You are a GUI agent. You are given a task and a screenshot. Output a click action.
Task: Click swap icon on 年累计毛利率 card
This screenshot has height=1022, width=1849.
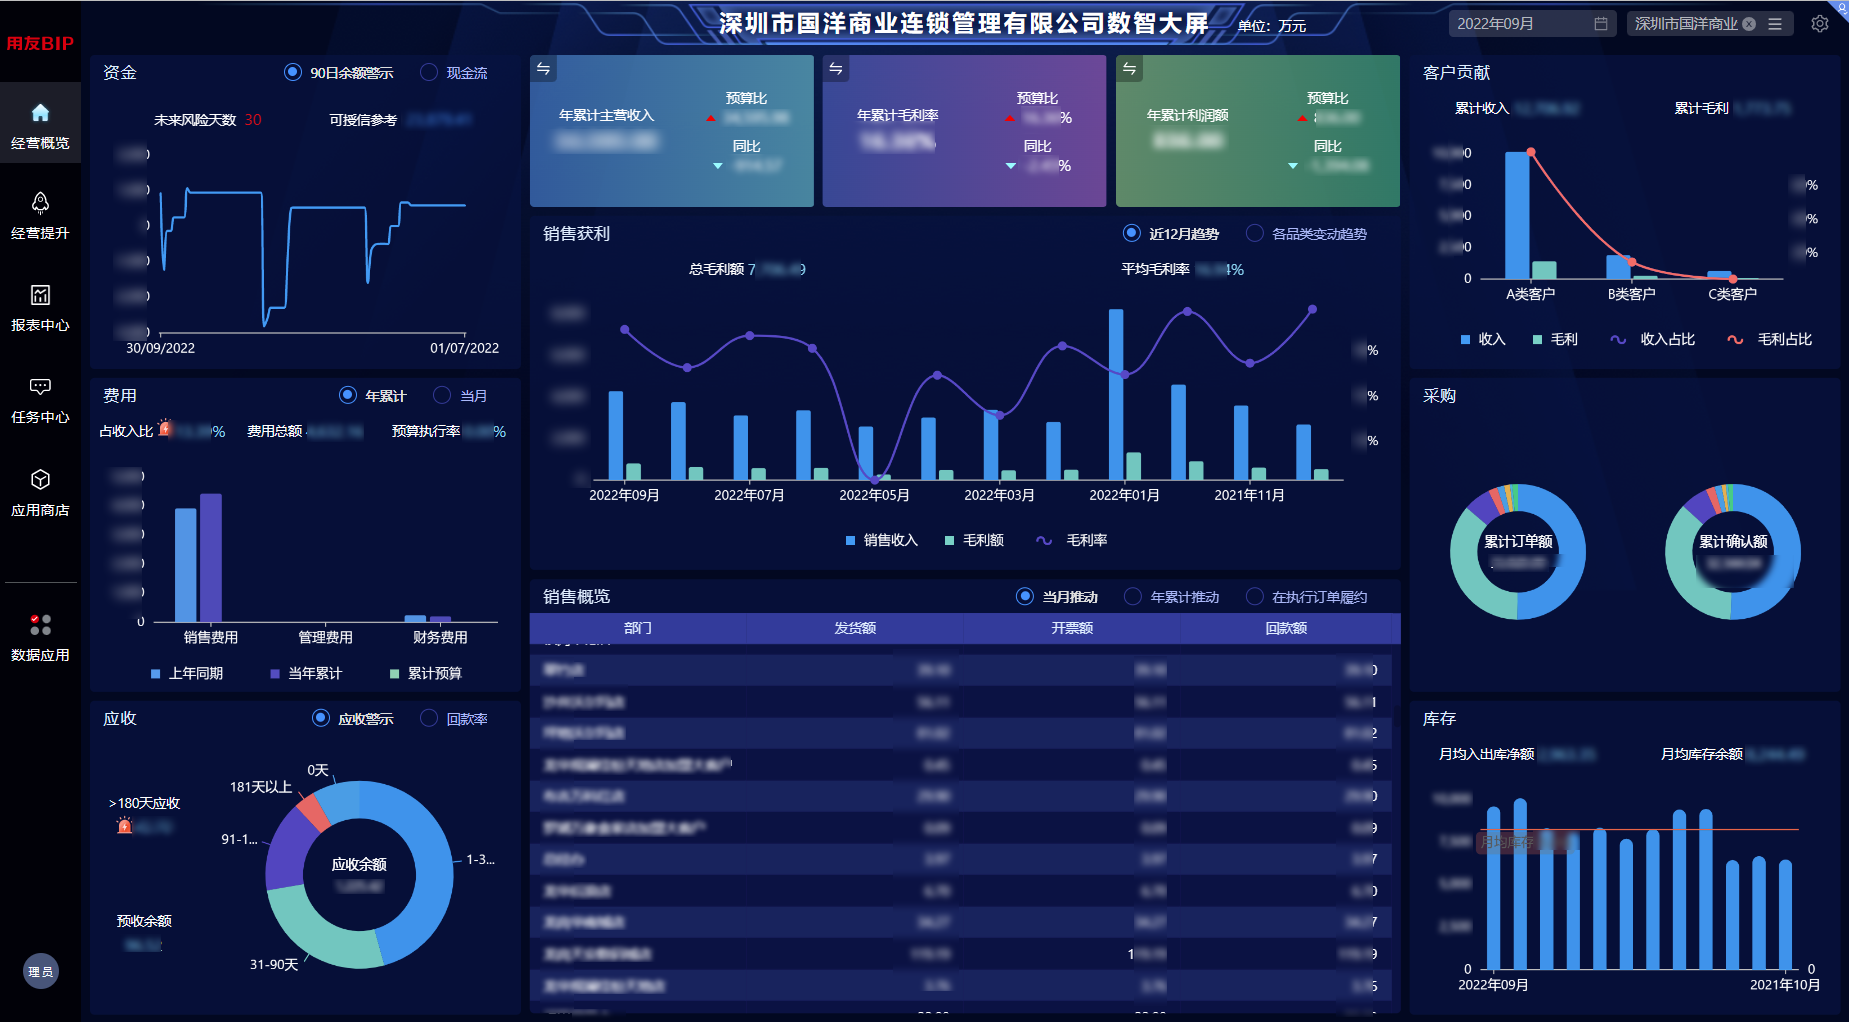click(836, 68)
